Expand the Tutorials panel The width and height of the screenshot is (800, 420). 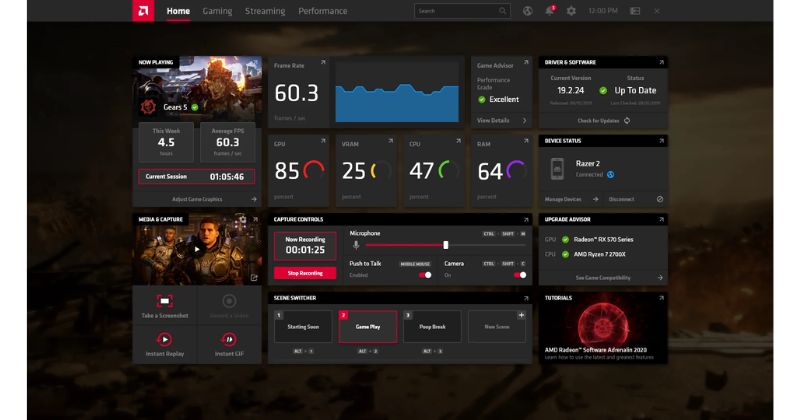click(x=661, y=298)
